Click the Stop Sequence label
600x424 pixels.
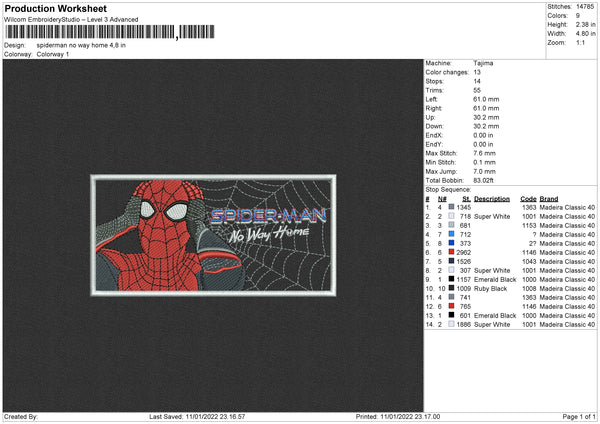pos(448,190)
